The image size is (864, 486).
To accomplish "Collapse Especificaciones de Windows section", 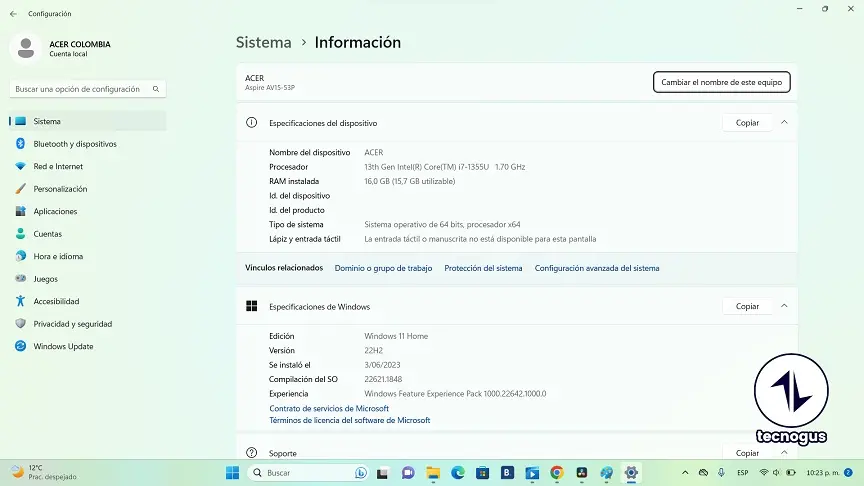I will [x=784, y=306].
